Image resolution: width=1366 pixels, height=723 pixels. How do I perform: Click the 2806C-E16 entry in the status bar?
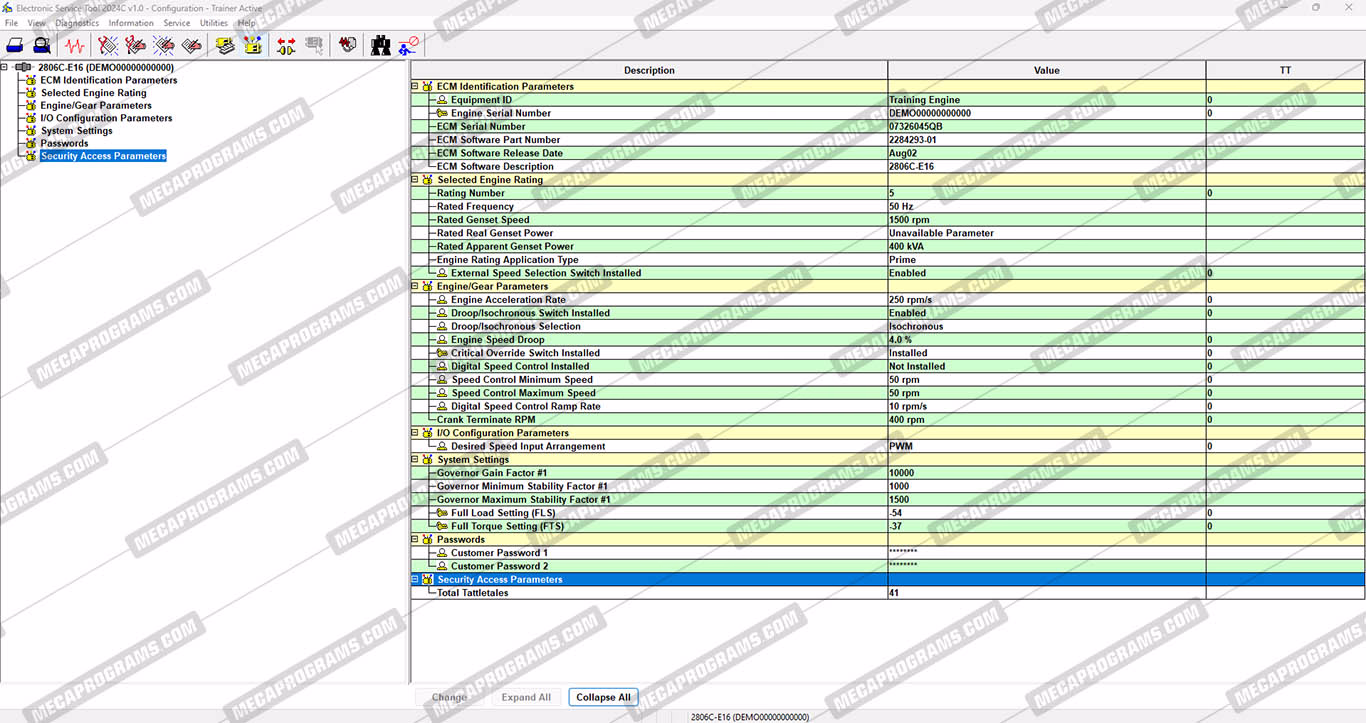(750, 716)
